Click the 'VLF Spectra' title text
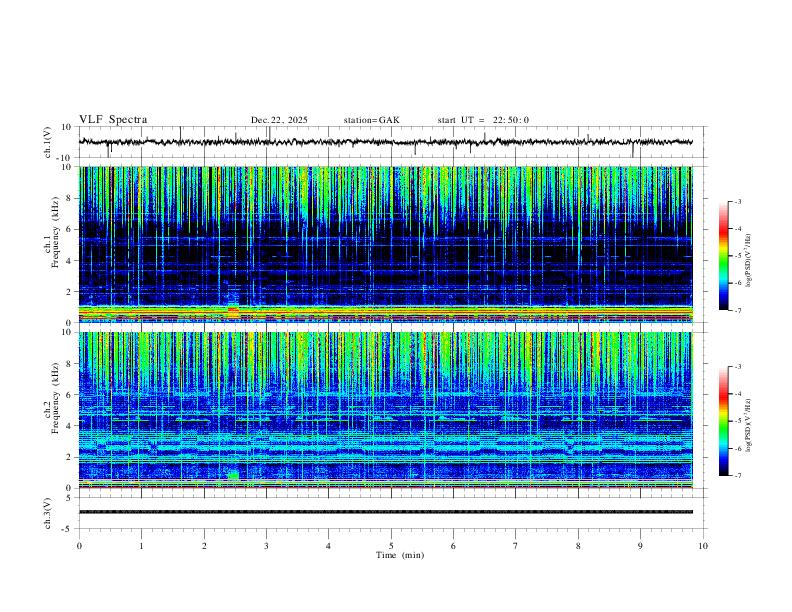The height and width of the screenshot is (612, 792). tap(113, 120)
